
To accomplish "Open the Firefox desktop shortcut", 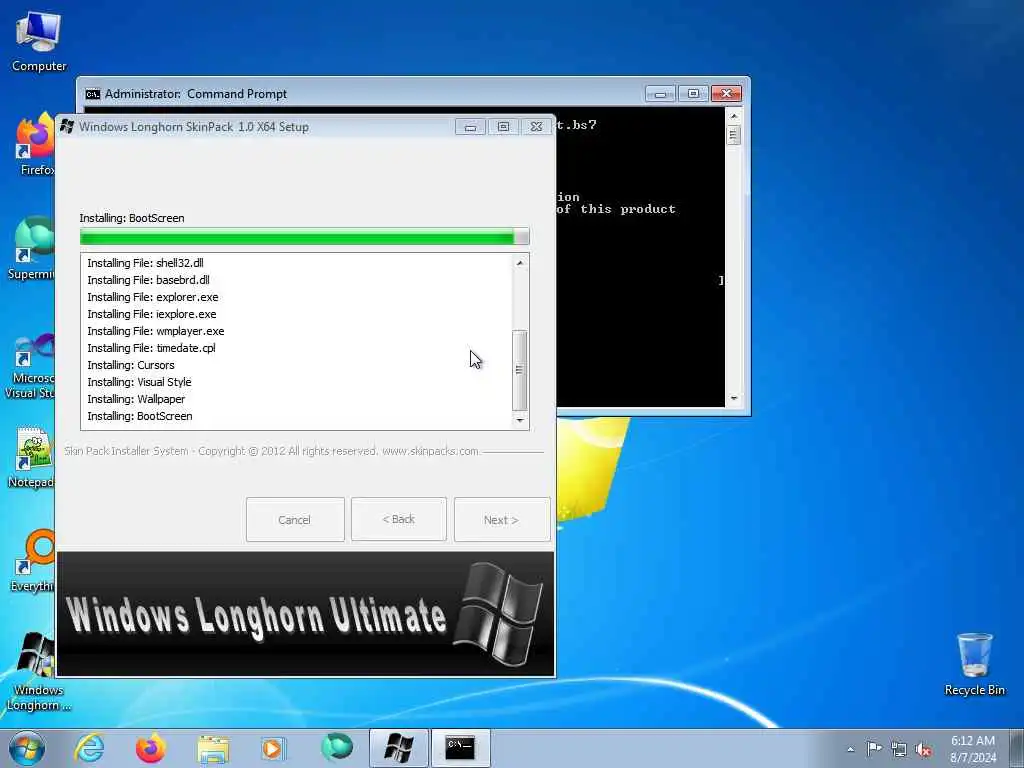I will point(36,144).
